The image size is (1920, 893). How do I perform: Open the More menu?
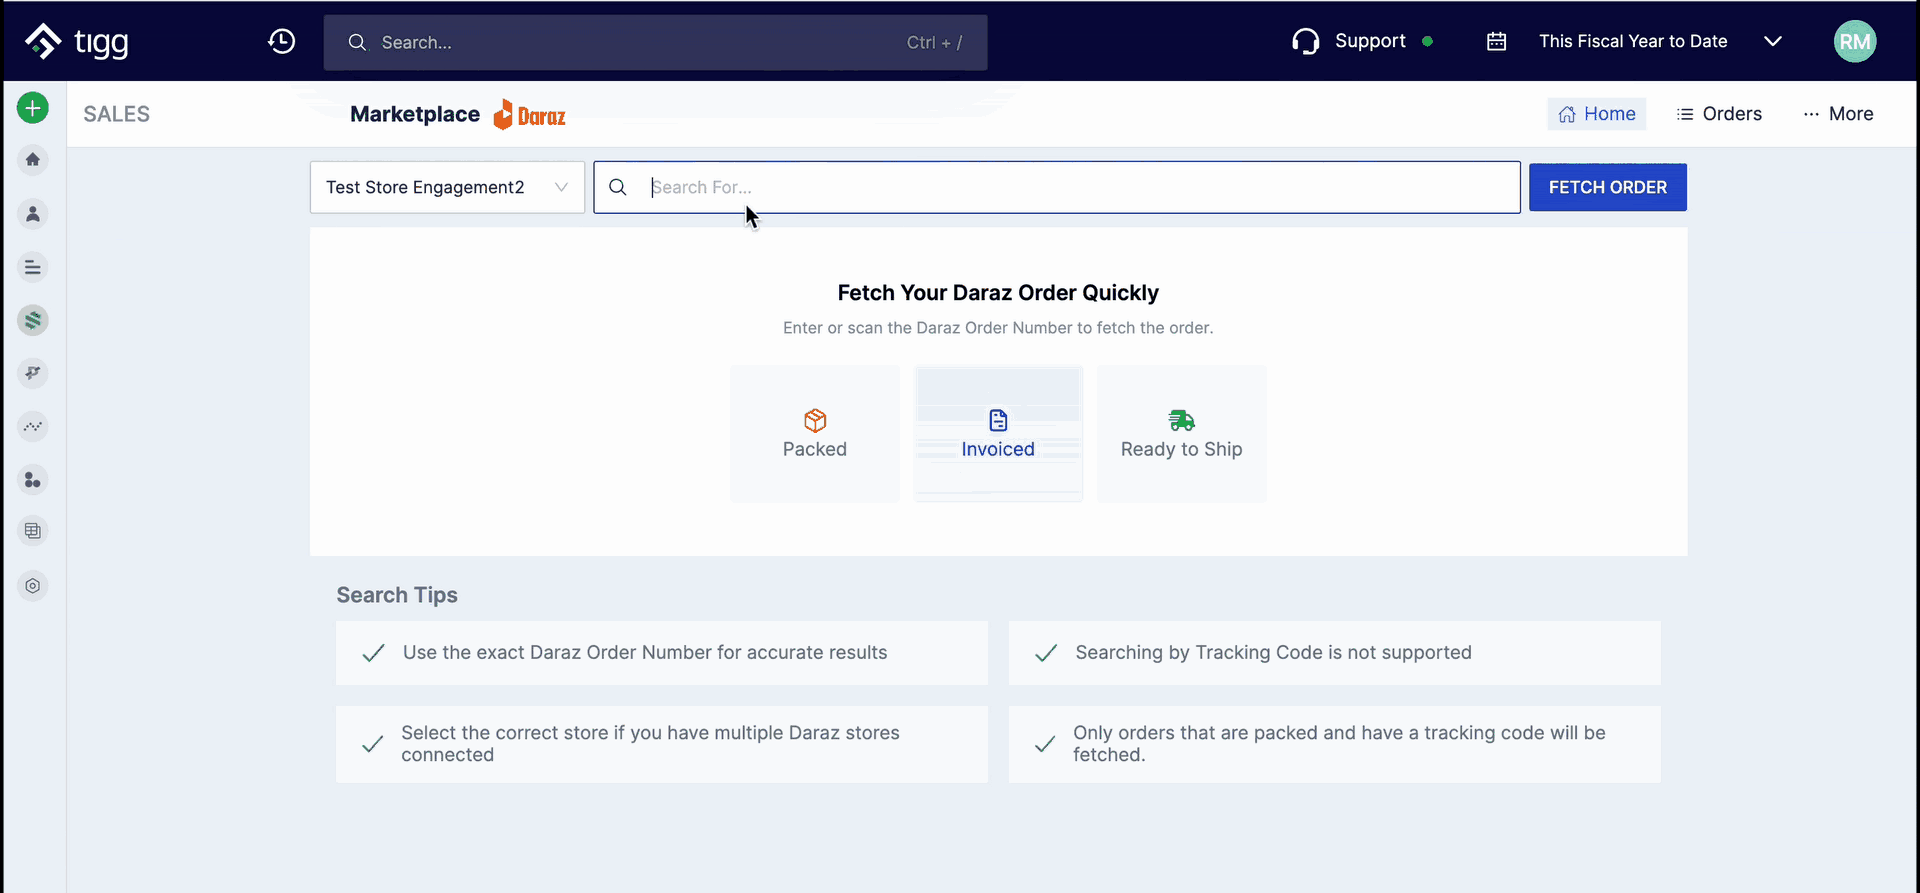point(1838,114)
